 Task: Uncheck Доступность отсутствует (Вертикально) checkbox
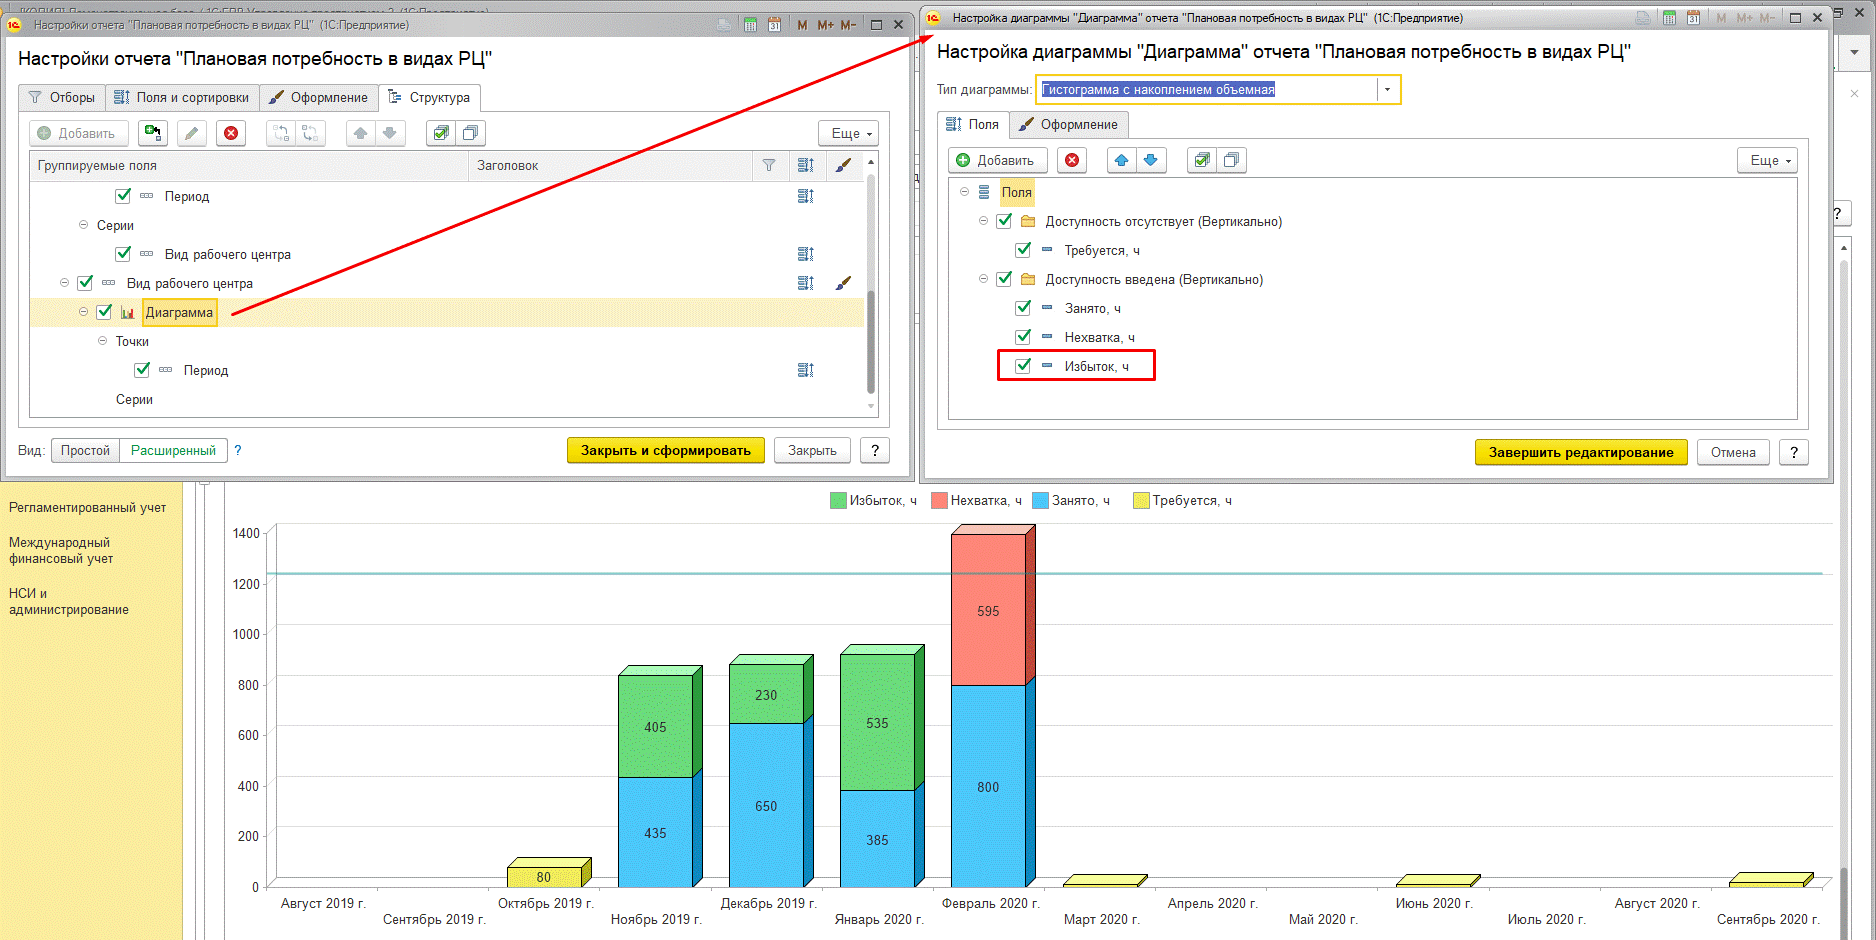coord(1004,221)
